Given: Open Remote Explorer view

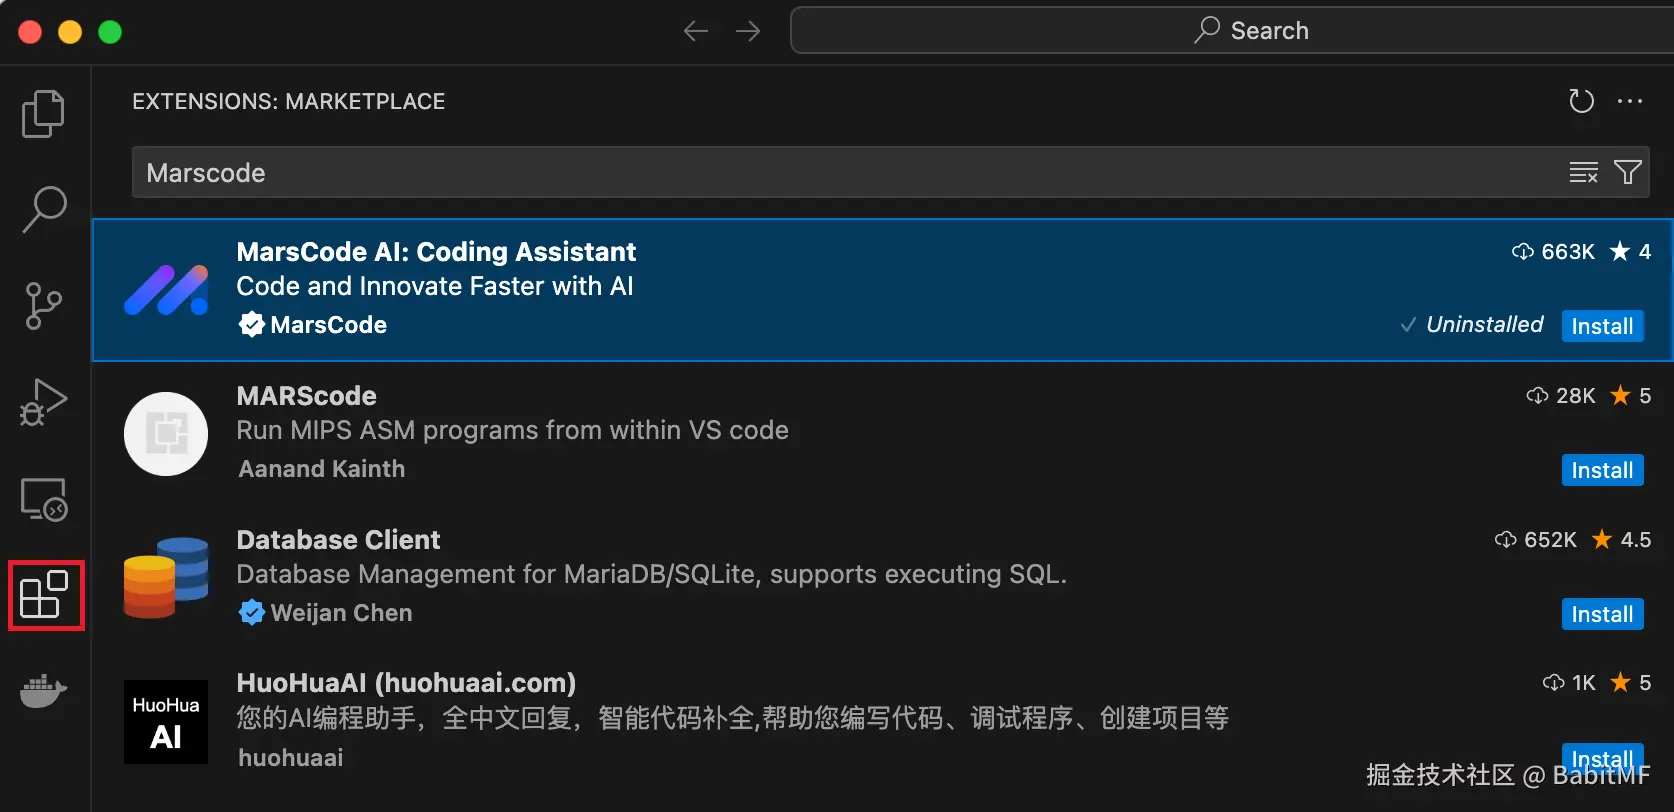Looking at the screenshot, I should tap(44, 498).
